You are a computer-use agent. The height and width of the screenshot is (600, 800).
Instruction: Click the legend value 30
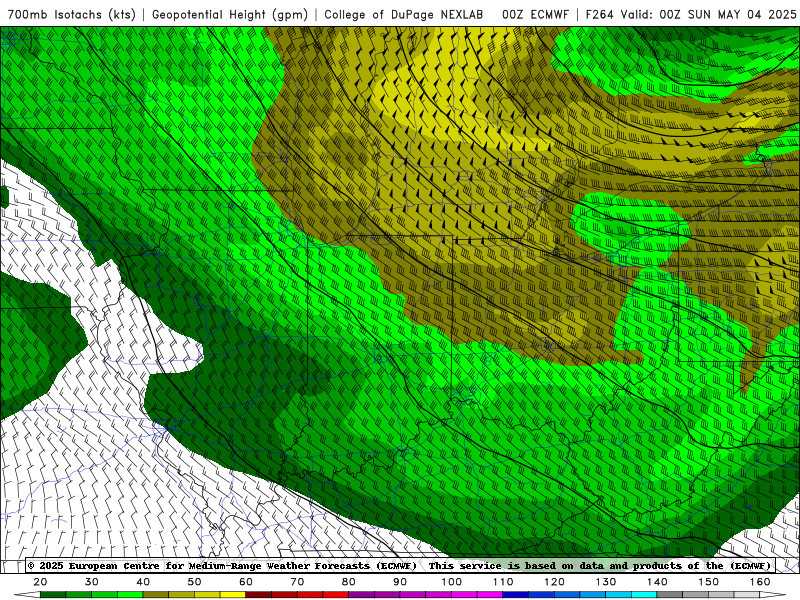tap(92, 582)
